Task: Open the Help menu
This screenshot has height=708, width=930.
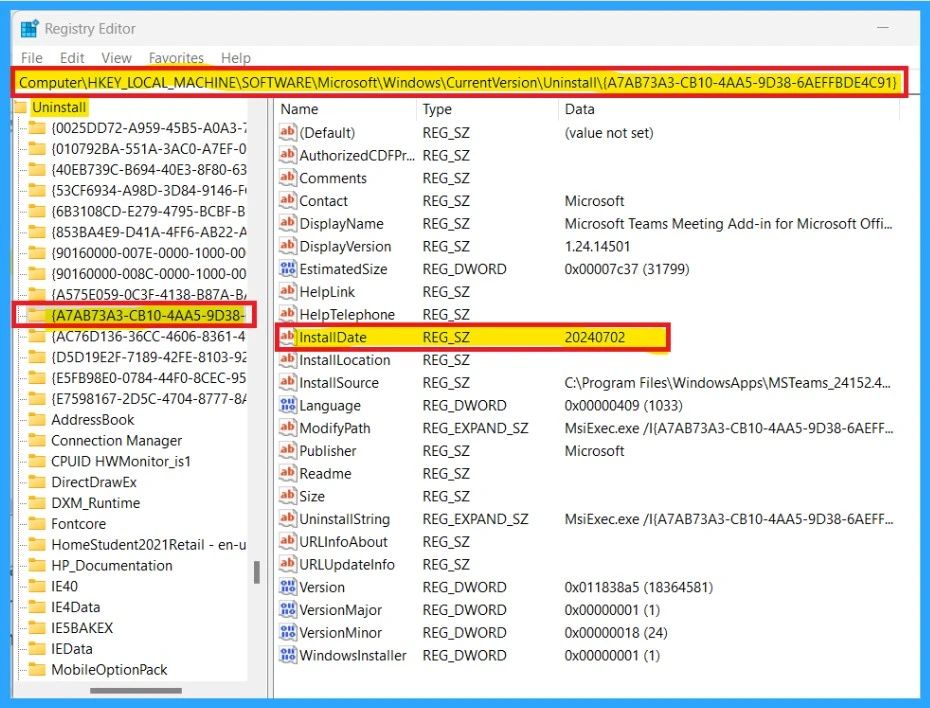Action: tap(235, 58)
